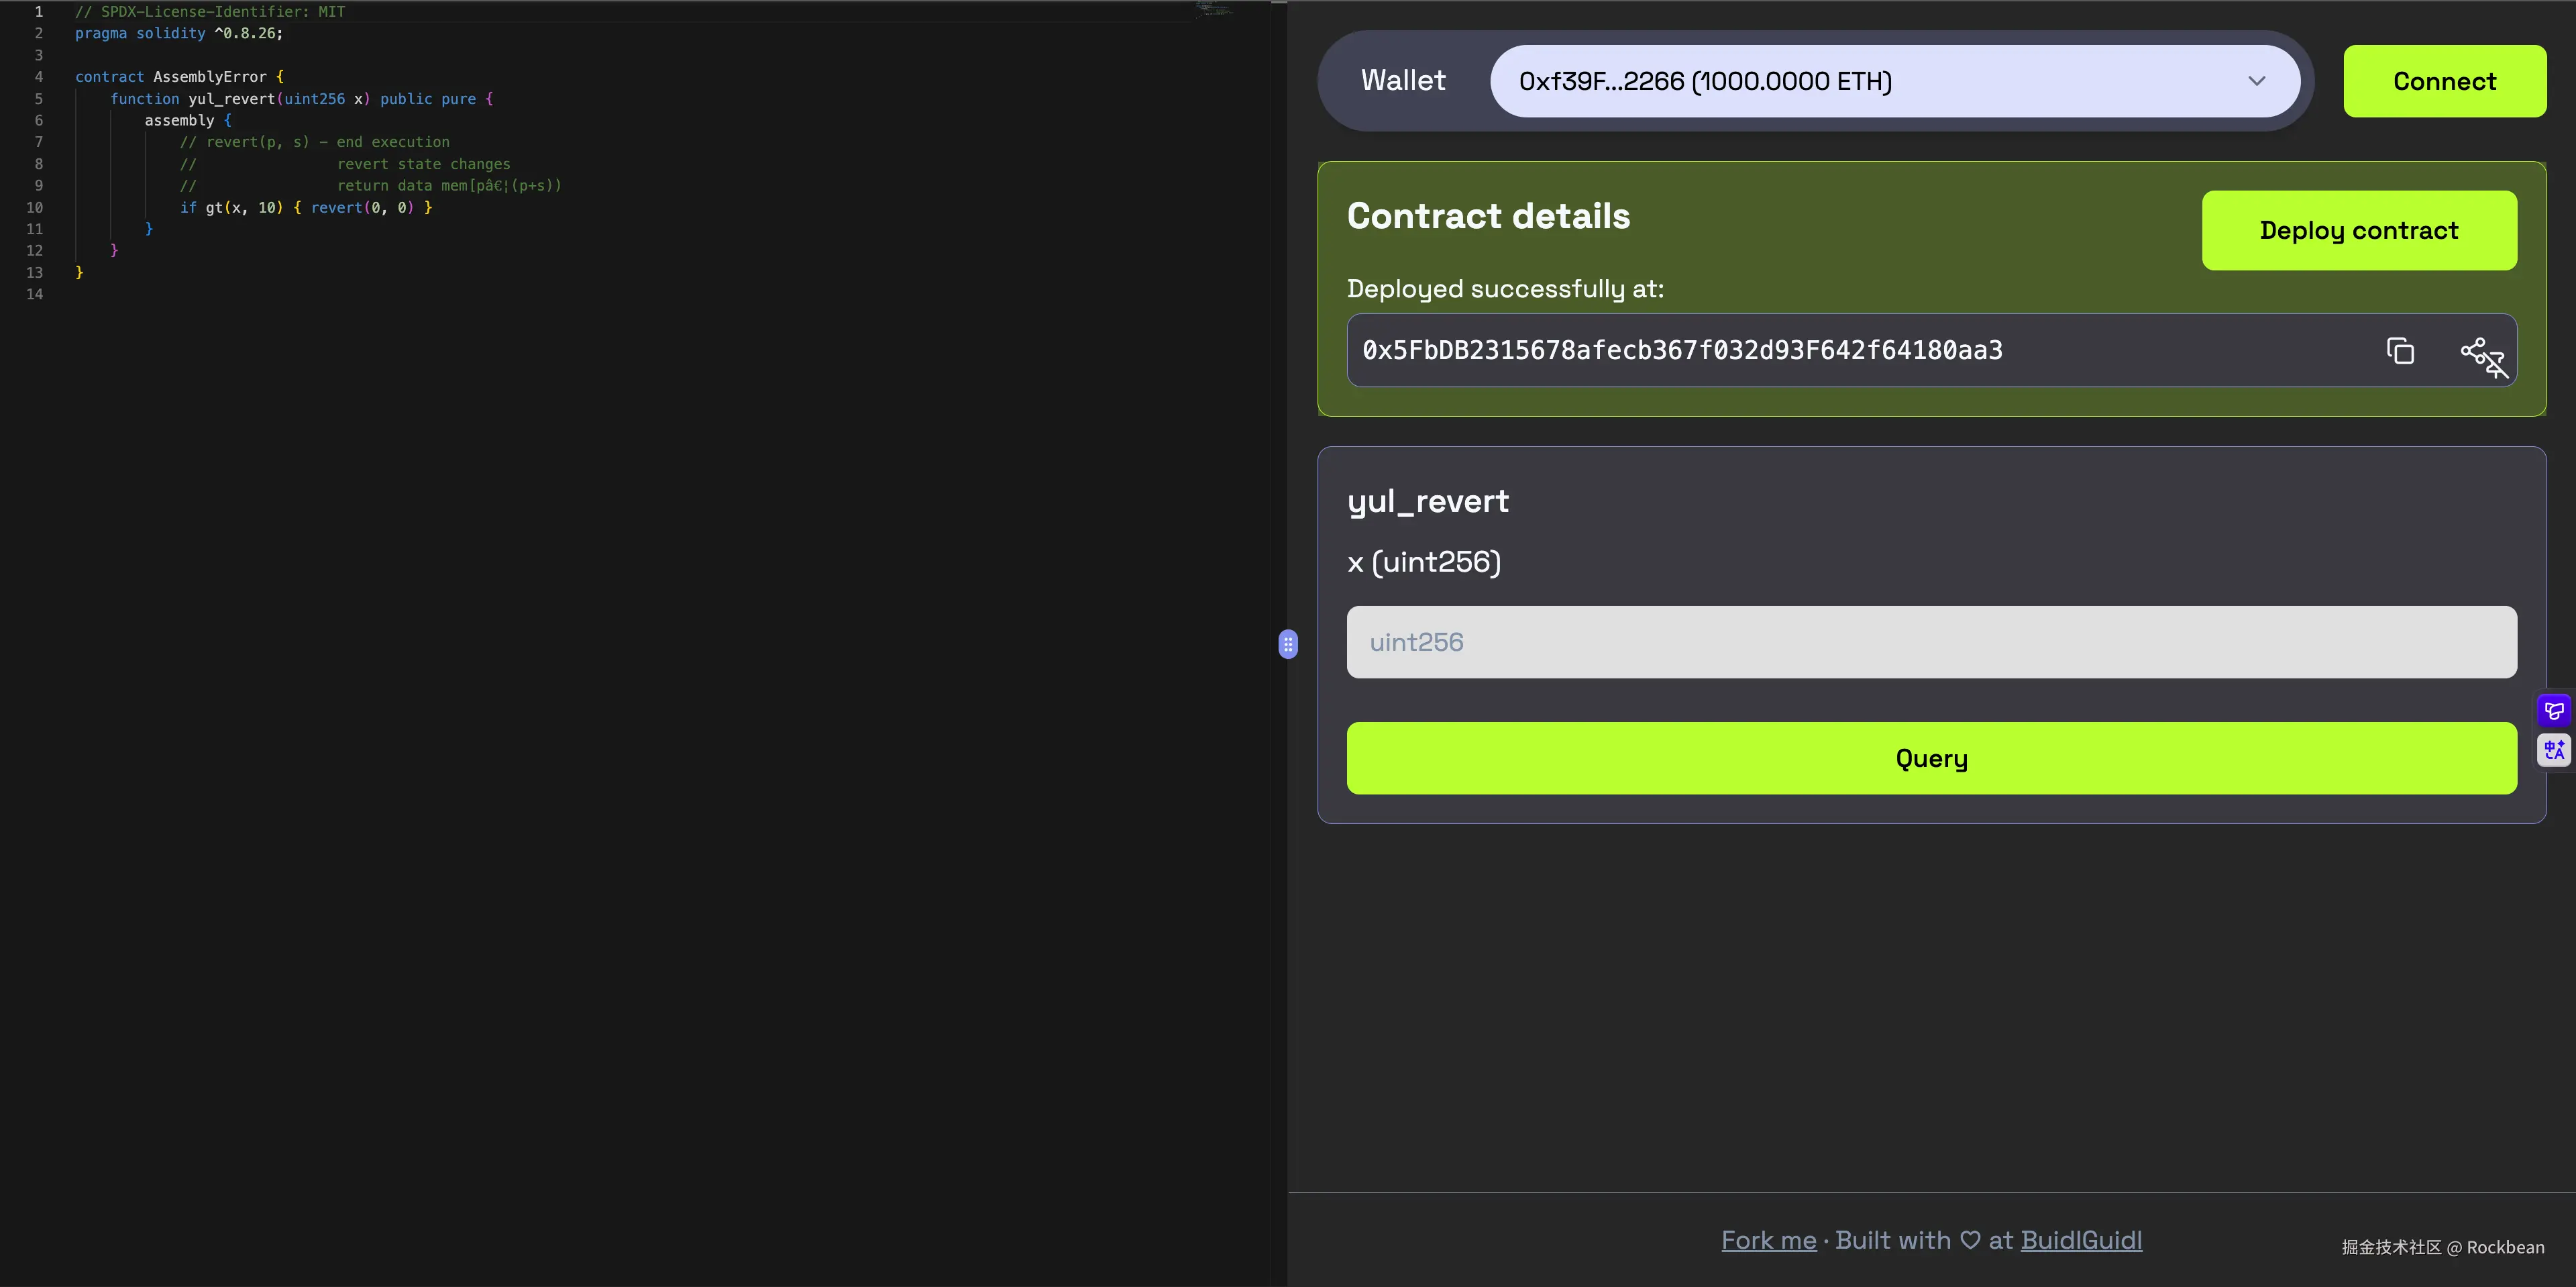Click the translate language icon on the right edge
This screenshot has height=1287, width=2576.
click(x=2553, y=749)
